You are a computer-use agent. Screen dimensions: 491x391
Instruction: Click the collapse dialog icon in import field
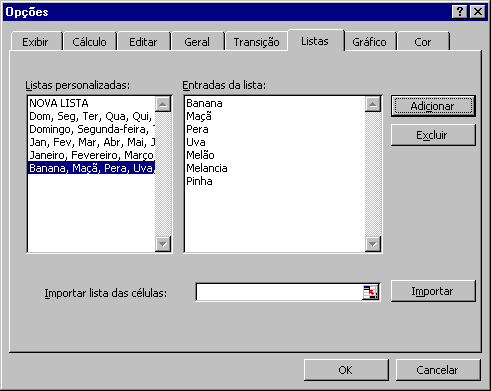(371, 292)
